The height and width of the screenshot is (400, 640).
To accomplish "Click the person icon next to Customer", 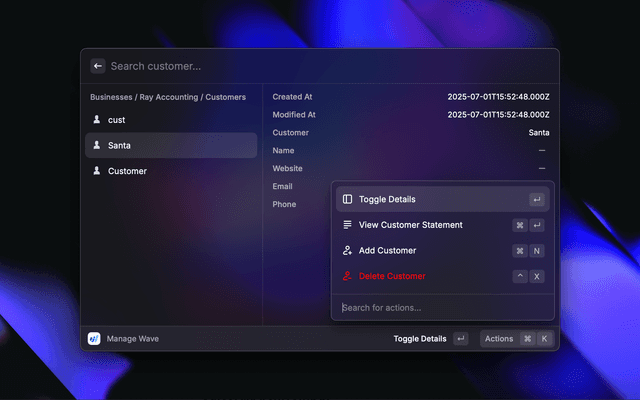I will (x=97, y=171).
